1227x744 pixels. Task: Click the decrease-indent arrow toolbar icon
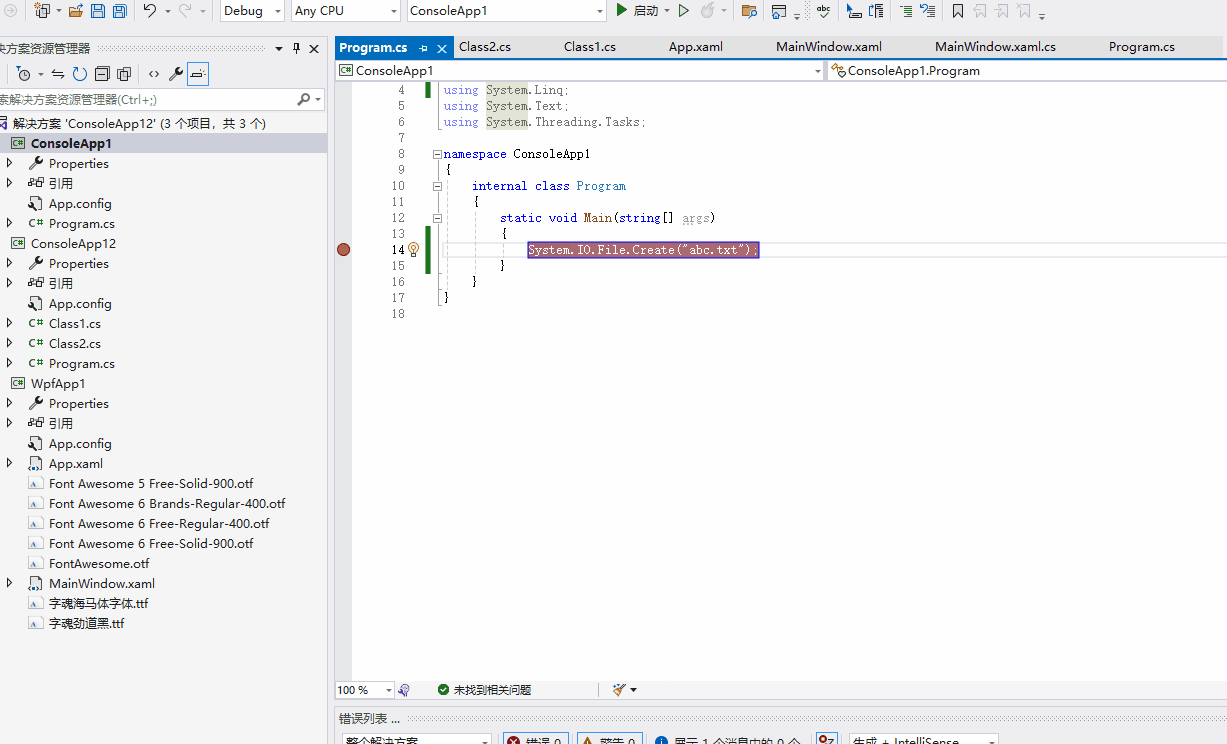928,11
